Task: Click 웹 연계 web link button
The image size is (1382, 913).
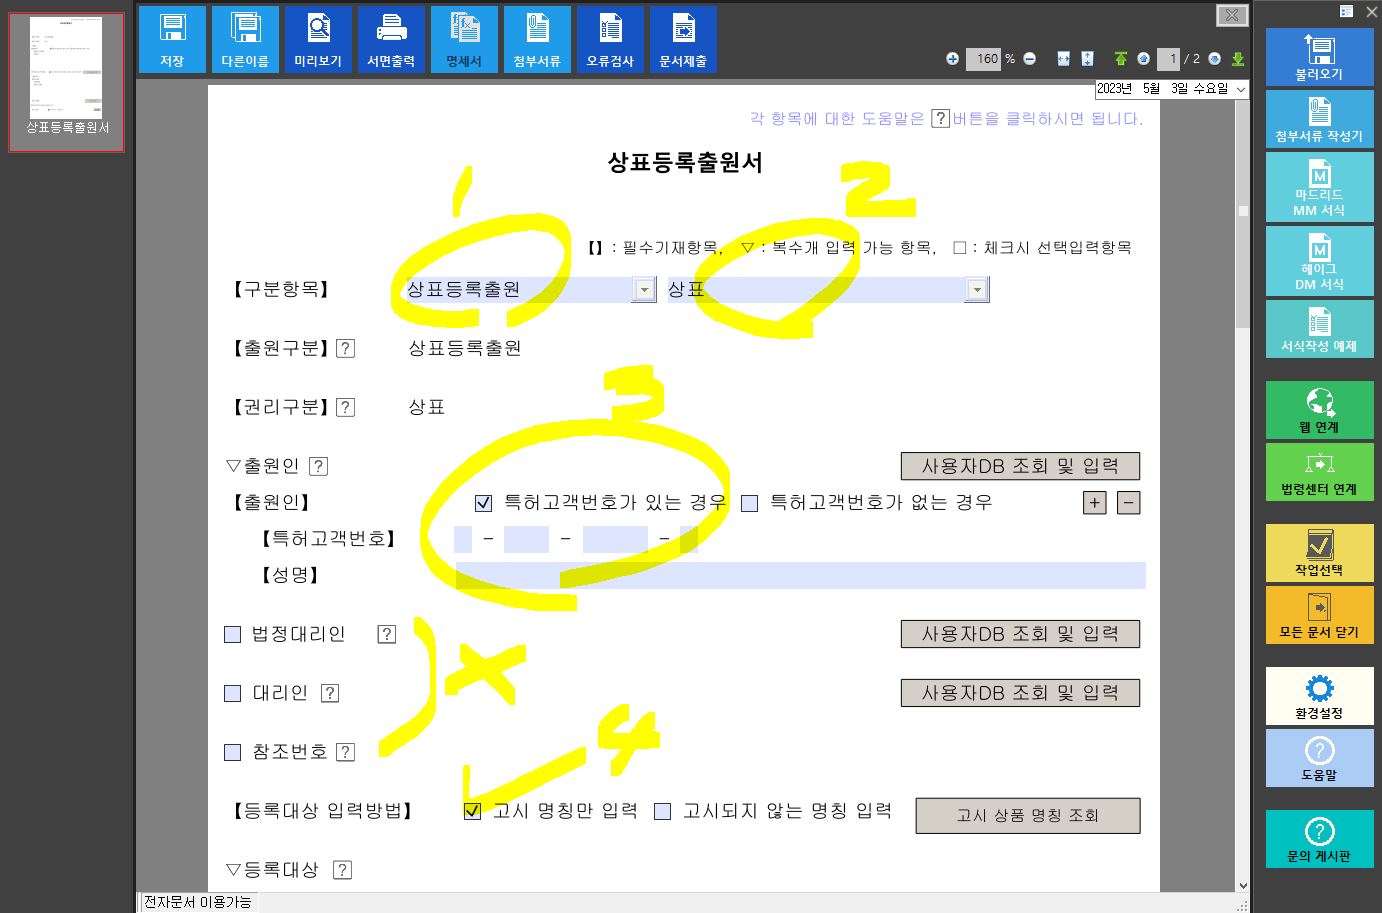Action: (x=1319, y=410)
